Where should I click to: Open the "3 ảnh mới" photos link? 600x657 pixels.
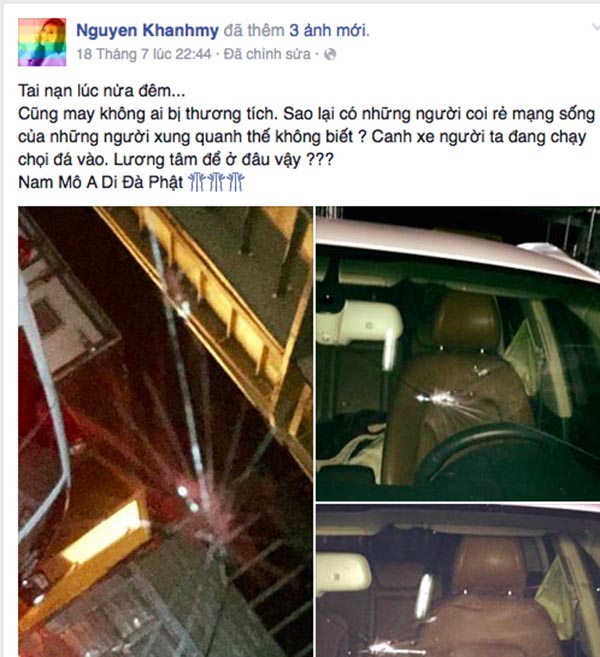pyautogui.click(x=329, y=31)
